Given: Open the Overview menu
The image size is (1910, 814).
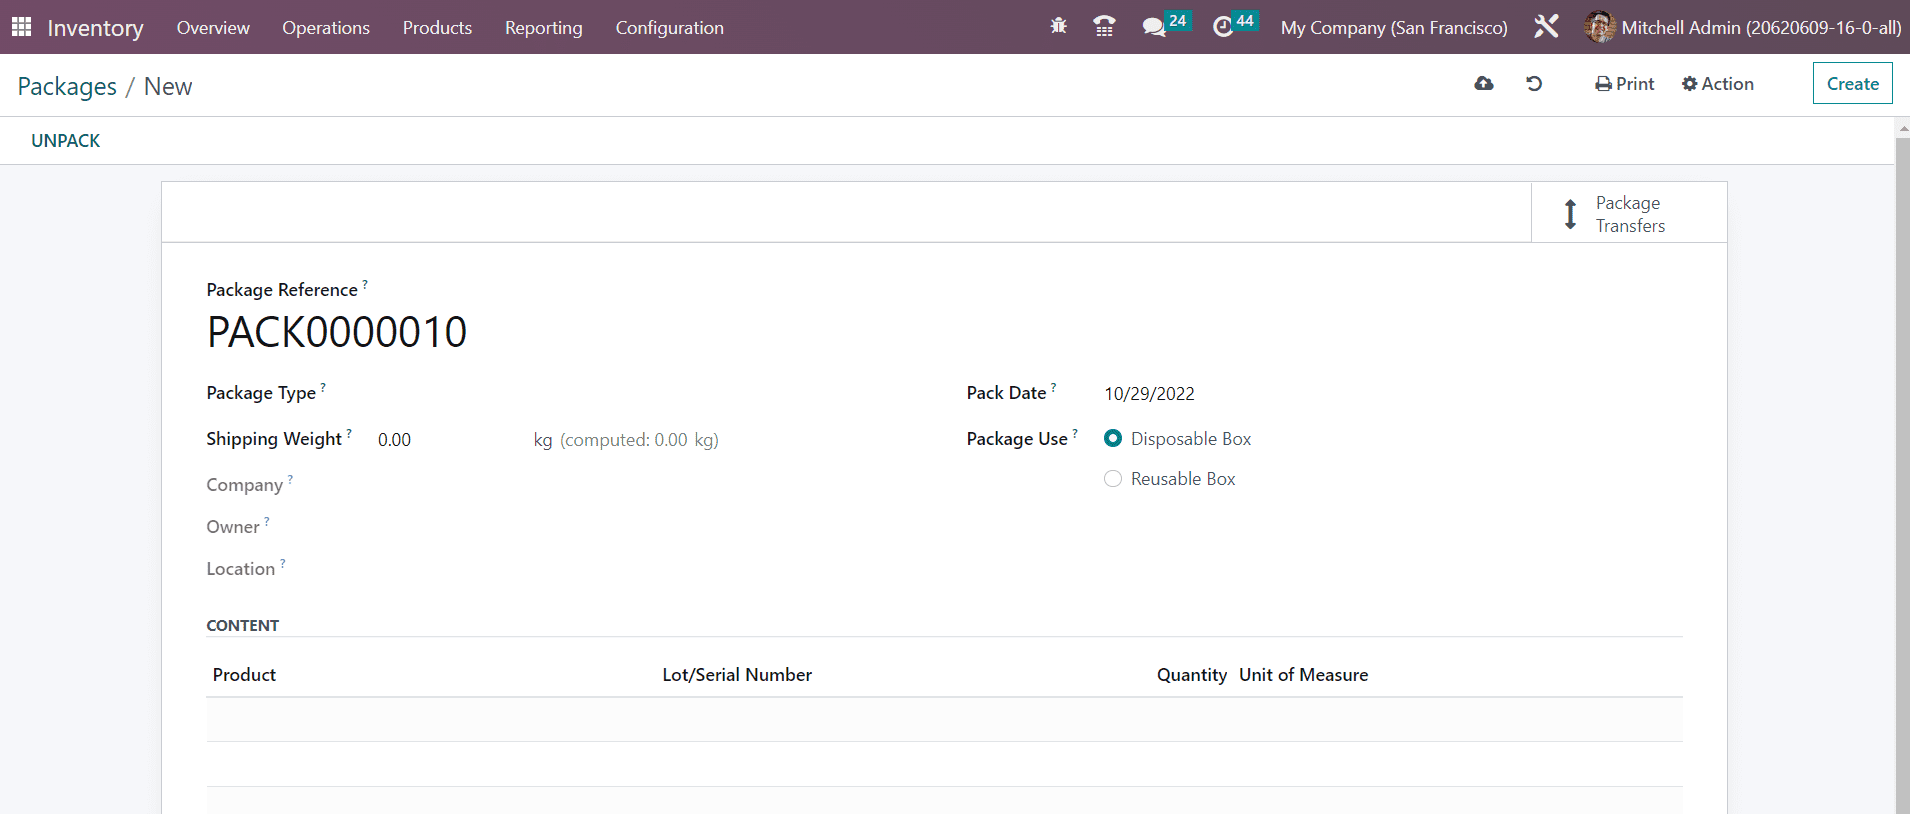Looking at the screenshot, I should pyautogui.click(x=213, y=27).
